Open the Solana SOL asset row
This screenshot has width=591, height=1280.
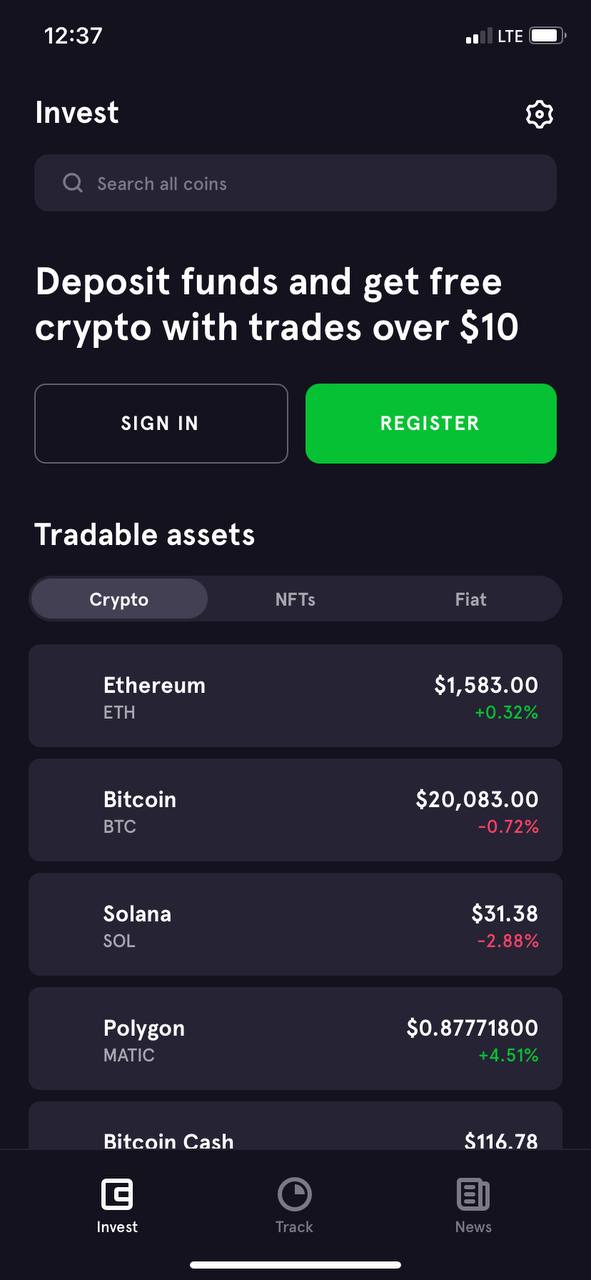pos(295,924)
